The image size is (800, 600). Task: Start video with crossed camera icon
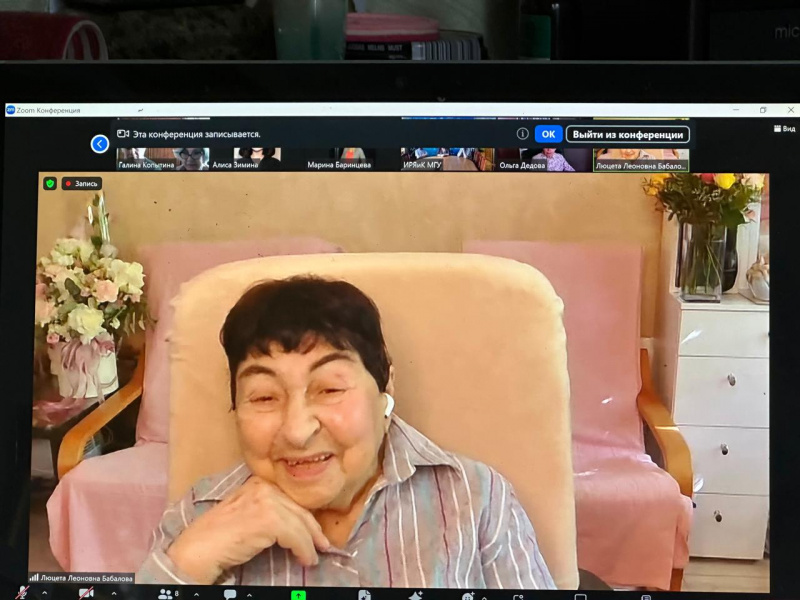86,593
